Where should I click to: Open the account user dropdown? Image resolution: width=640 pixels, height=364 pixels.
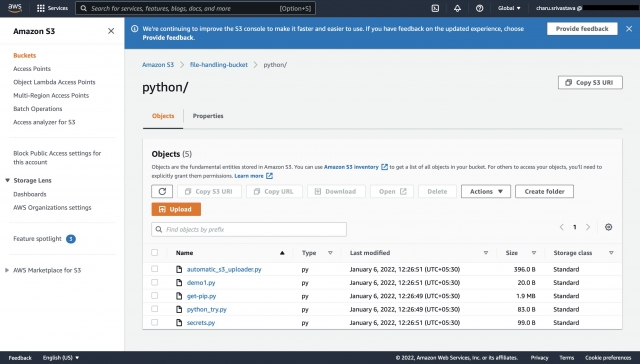[587, 8]
